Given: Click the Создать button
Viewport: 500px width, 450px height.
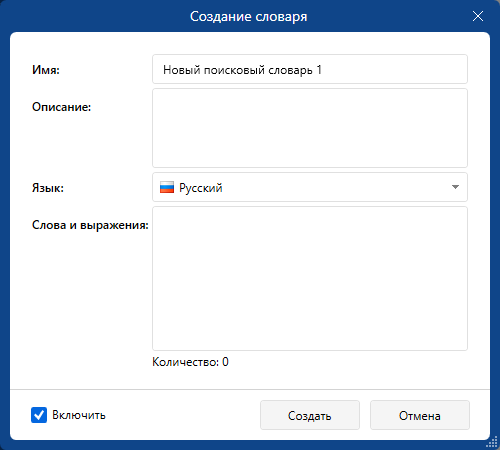Looking at the screenshot, I should (x=310, y=415).
